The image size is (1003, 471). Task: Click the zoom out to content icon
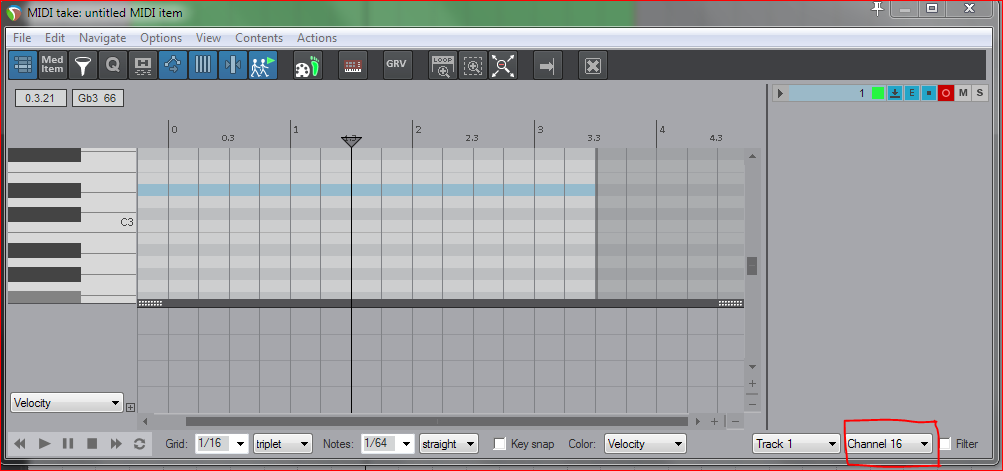tap(503, 65)
